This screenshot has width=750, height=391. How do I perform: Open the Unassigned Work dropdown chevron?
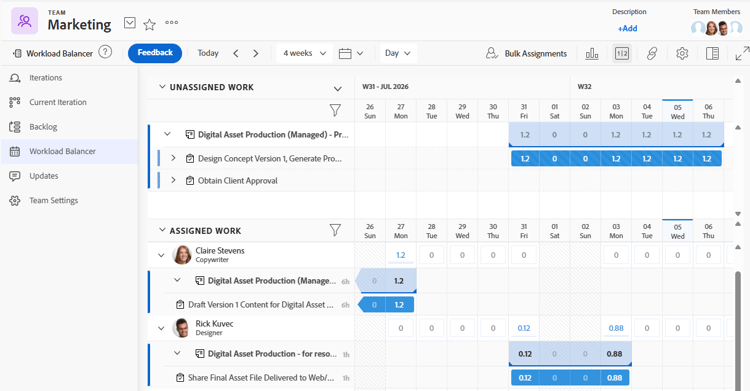(x=338, y=89)
